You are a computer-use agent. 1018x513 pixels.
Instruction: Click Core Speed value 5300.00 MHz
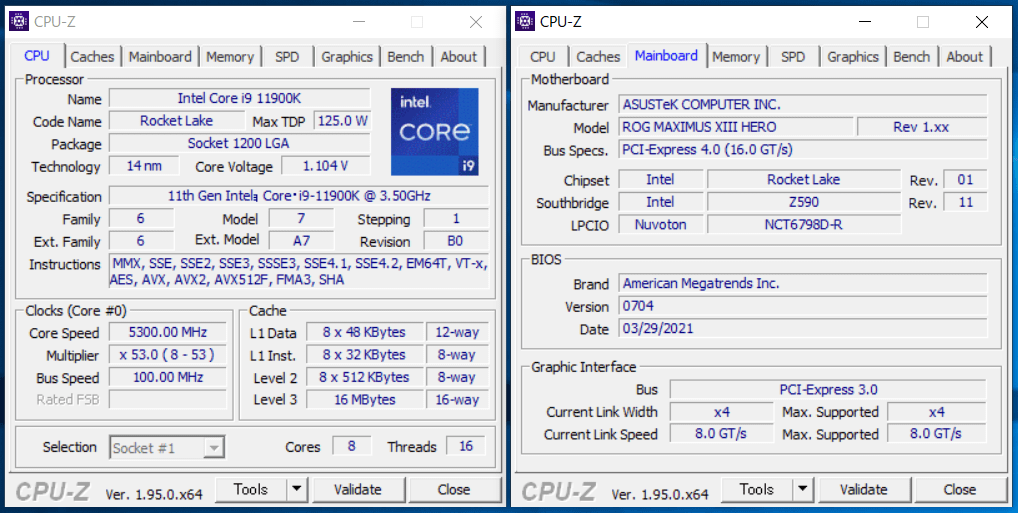tap(168, 332)
